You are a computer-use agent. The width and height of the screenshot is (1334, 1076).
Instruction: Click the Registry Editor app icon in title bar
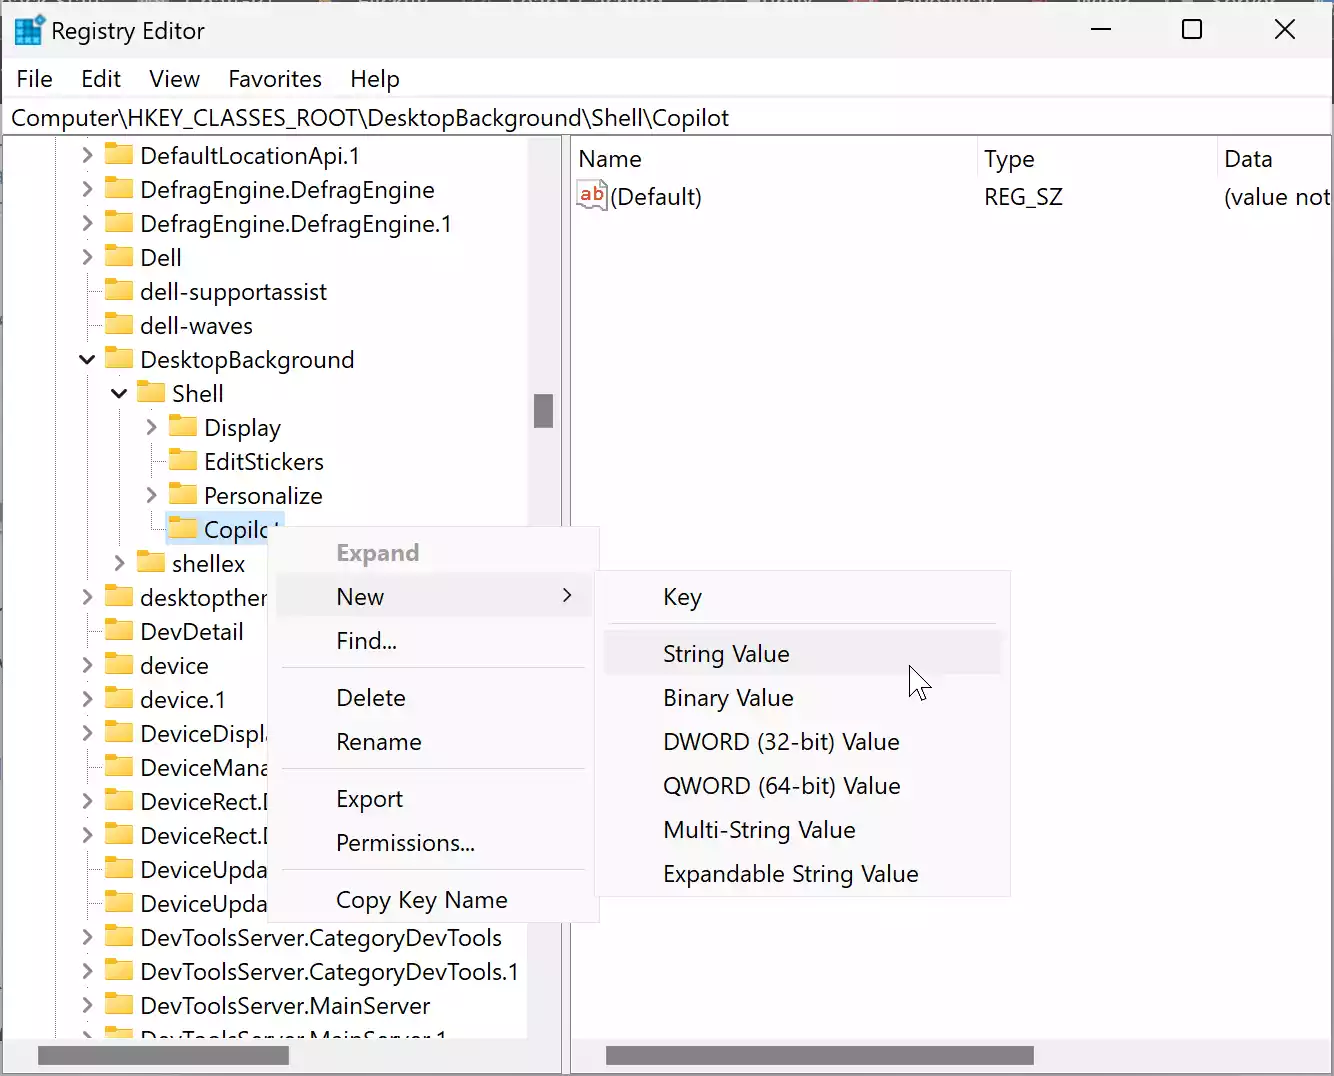pos(28,31)
